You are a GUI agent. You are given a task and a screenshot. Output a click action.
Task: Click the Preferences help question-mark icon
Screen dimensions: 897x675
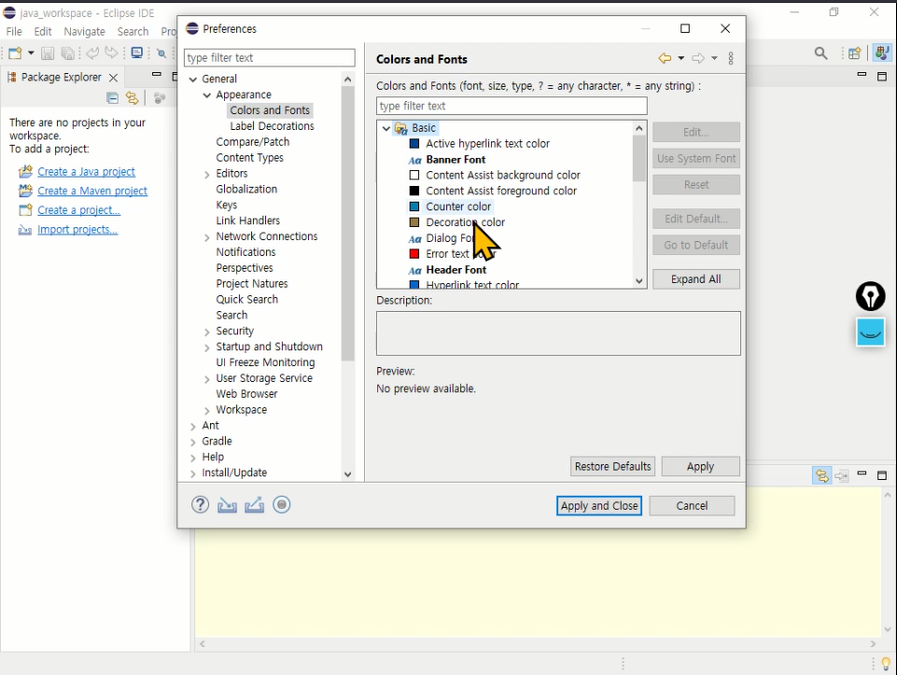[200, 505]
